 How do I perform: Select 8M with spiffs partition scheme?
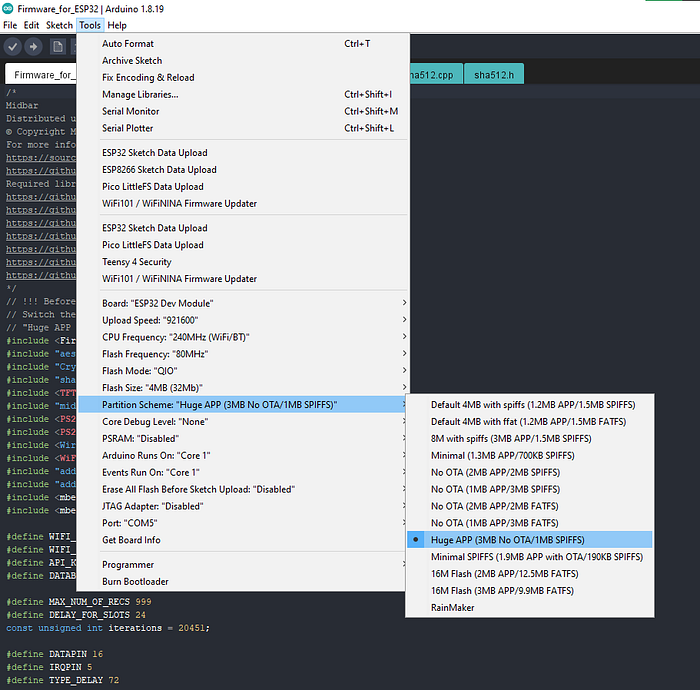pos(530,439)
